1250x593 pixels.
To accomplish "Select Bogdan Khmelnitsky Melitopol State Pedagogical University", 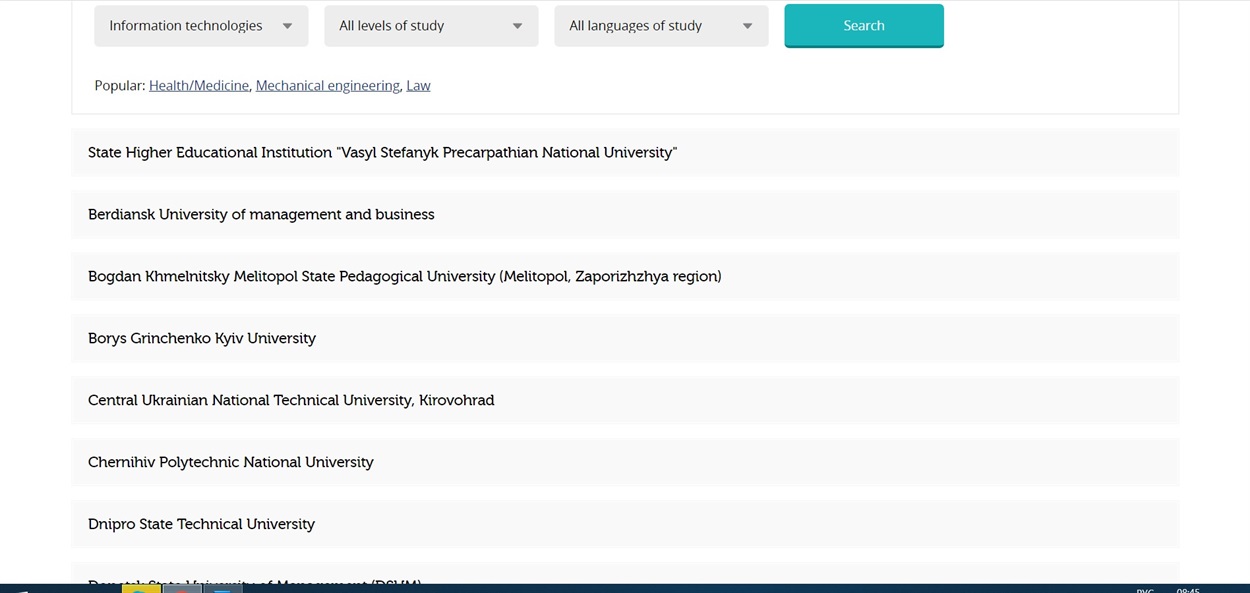I will (x=625, y=277).
